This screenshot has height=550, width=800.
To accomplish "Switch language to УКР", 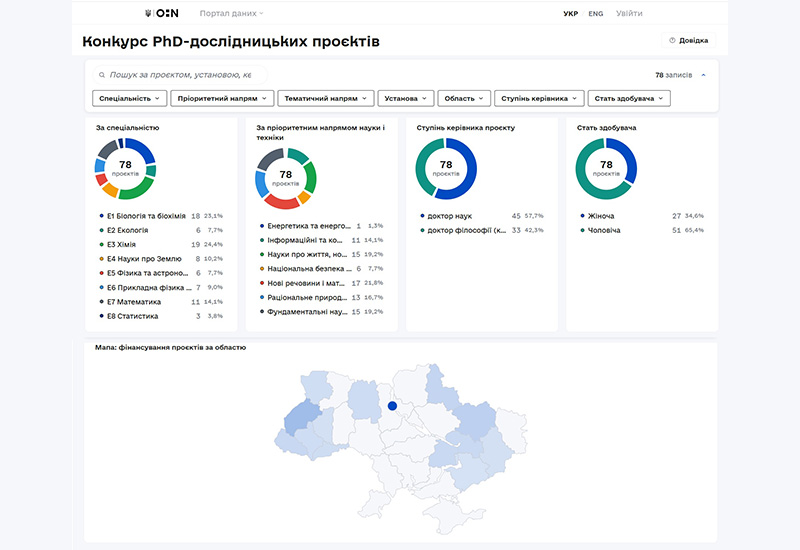I will [x=570, y=14].
